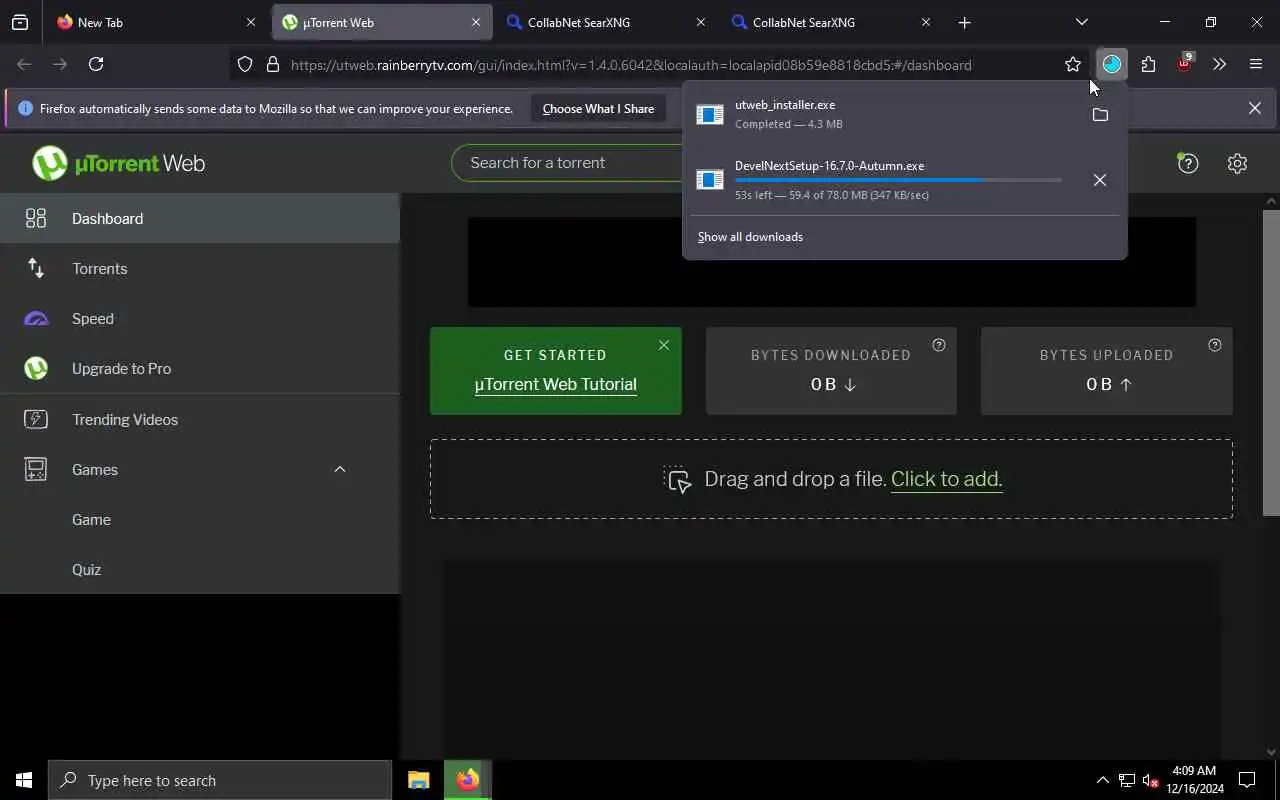Screen dimensions: 1280x800
Task: Bookmark this page with the star icon
Action: [x=1073, y=64]
